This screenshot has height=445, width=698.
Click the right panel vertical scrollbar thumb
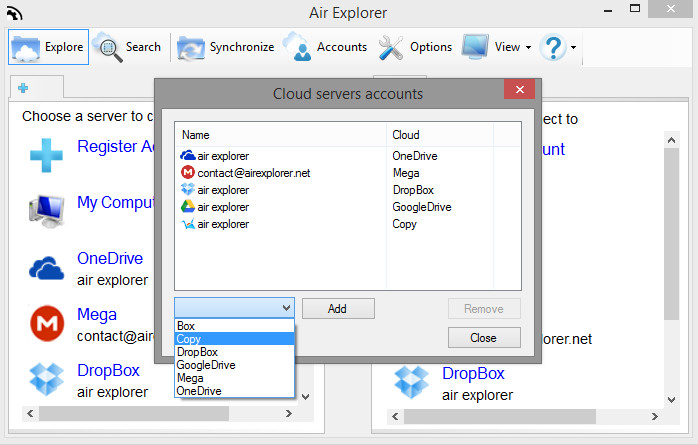tap(671, 234)
